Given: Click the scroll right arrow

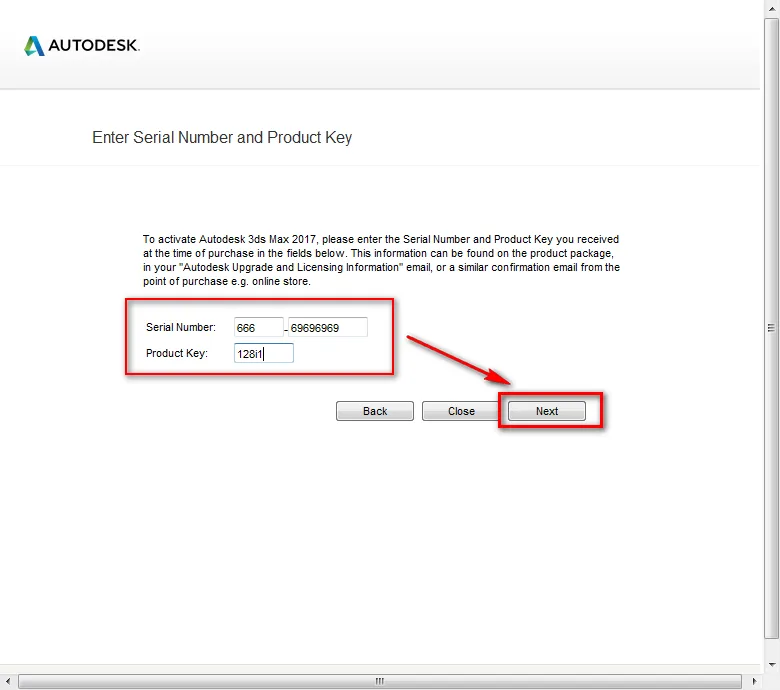Looking at the screenshot, I should tap(754, 681).
